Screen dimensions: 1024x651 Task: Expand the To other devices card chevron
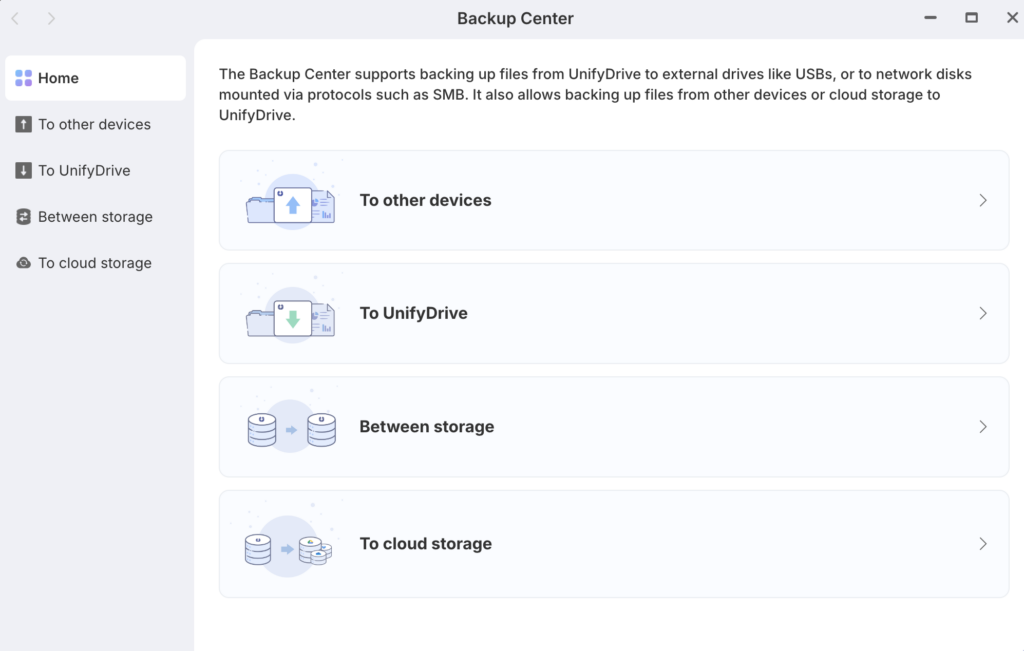coord(983,200)
